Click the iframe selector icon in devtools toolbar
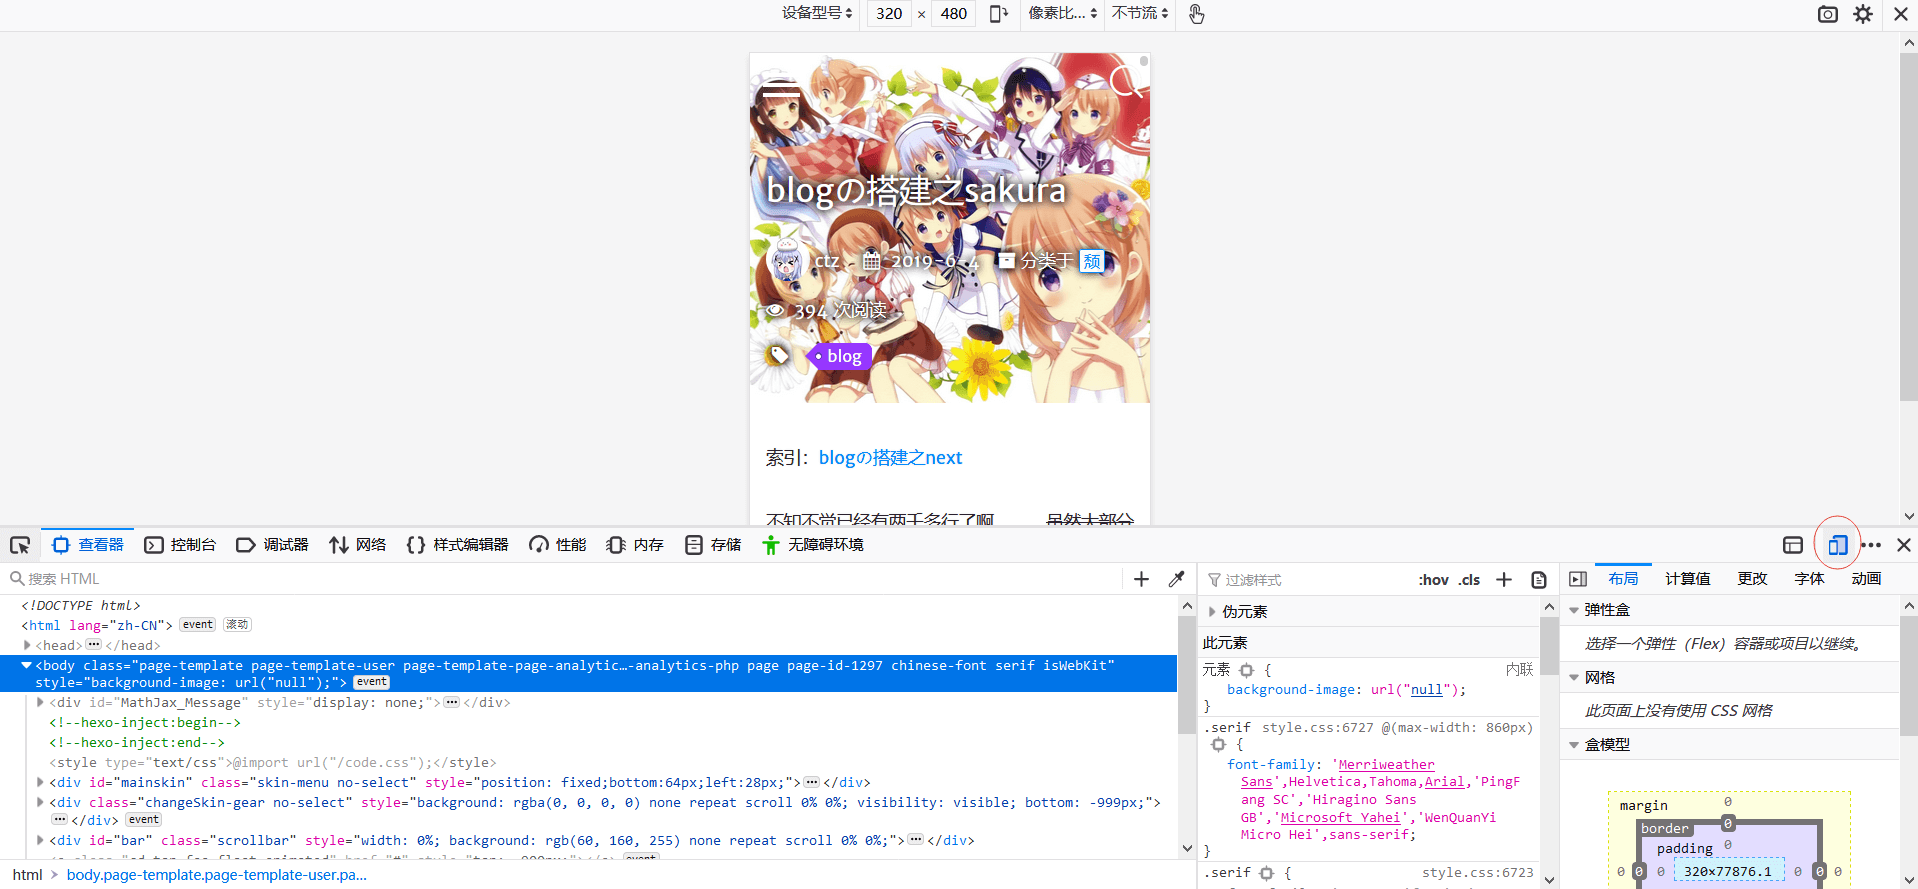Image resolution: width=1918 pixels, height=889 pixels. (x=1793, y=545)
